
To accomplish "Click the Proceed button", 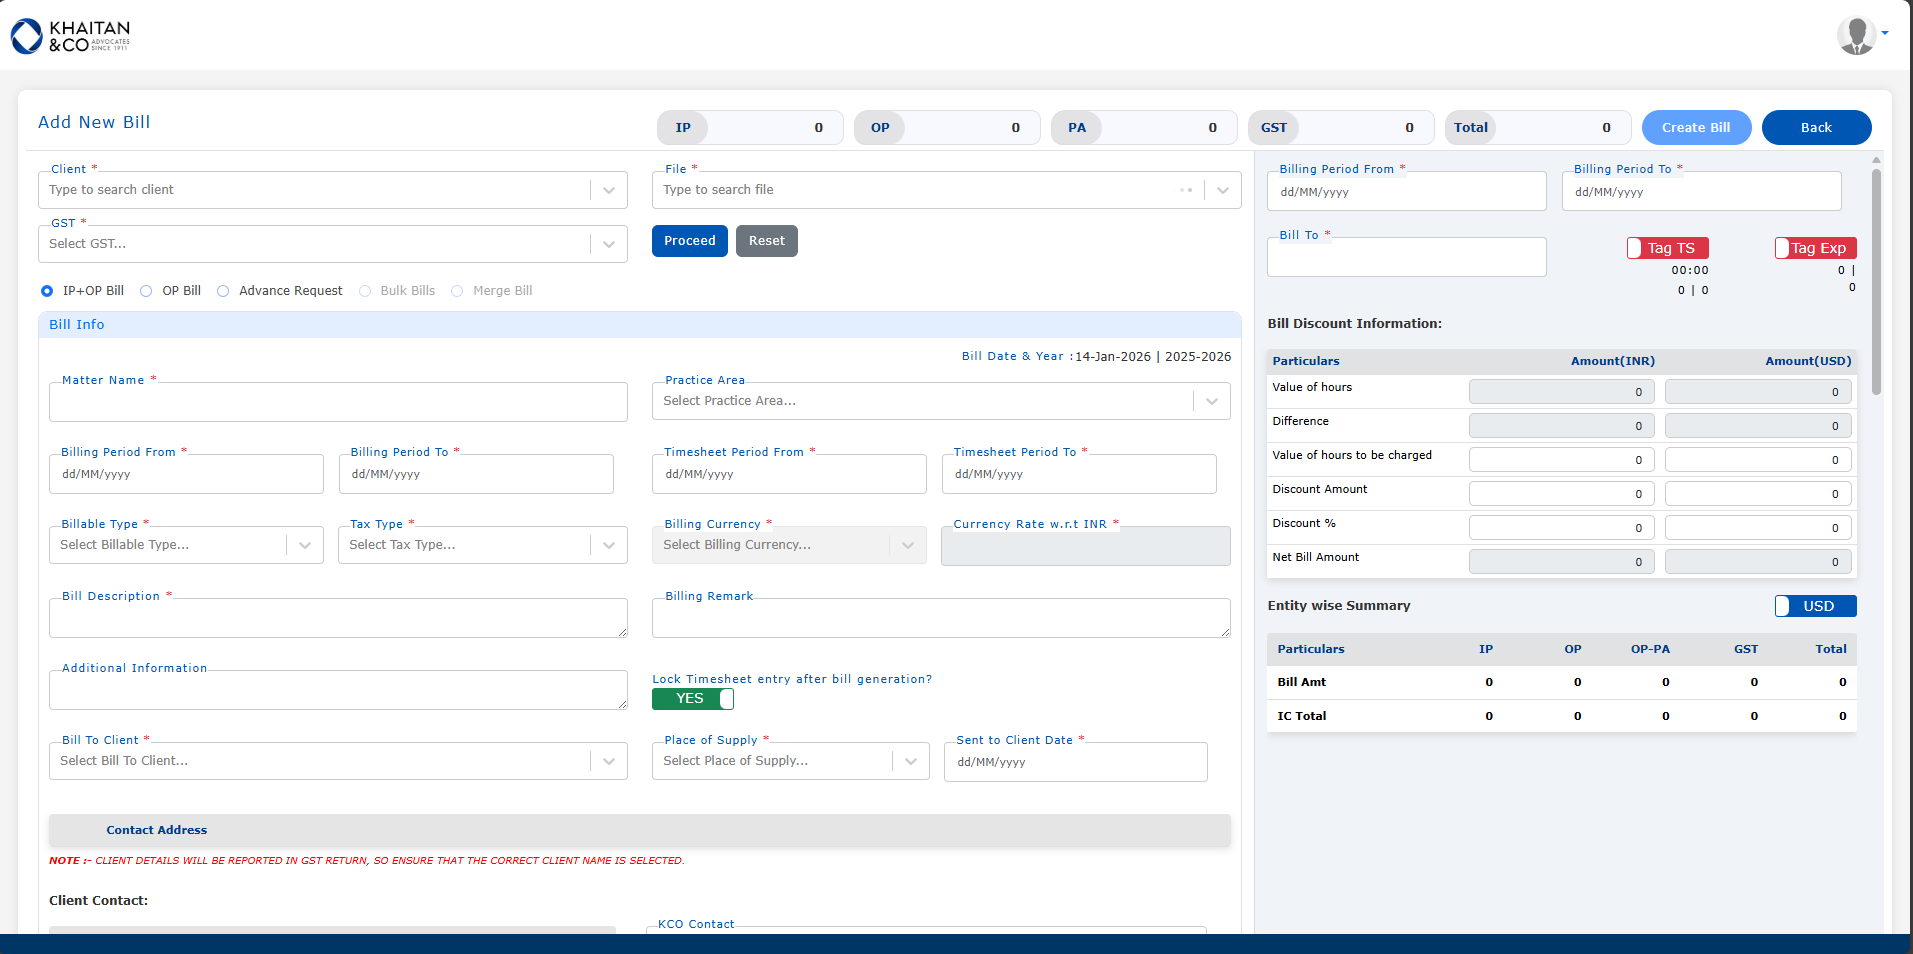I will pos(689,241).
